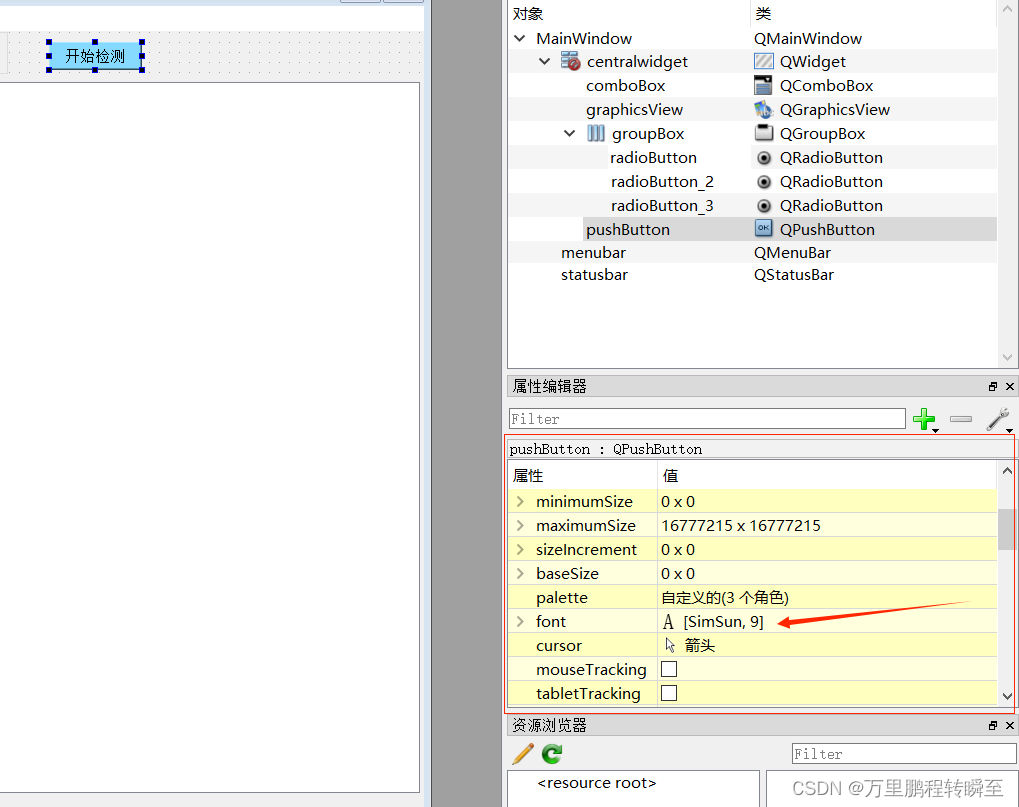The image size is (1019, 807).
Task: Select the 开始检测 push button on the form
Action: coord(95,55)
